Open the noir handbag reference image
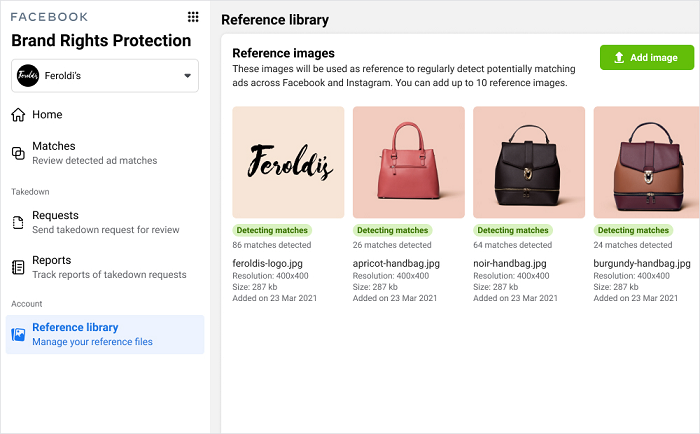 pyautogui.click(x=528, y=162)
